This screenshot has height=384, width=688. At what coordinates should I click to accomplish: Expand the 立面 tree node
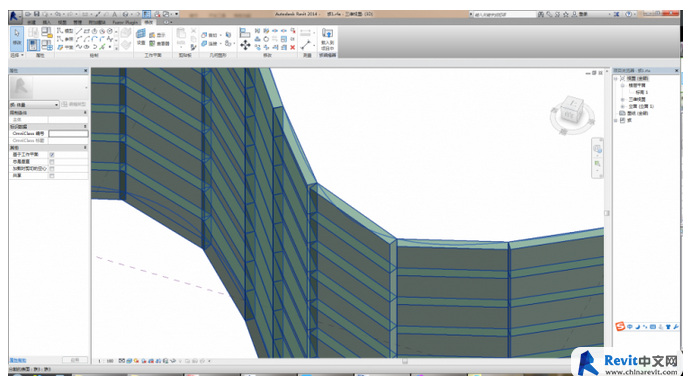(x=623, y=106)
